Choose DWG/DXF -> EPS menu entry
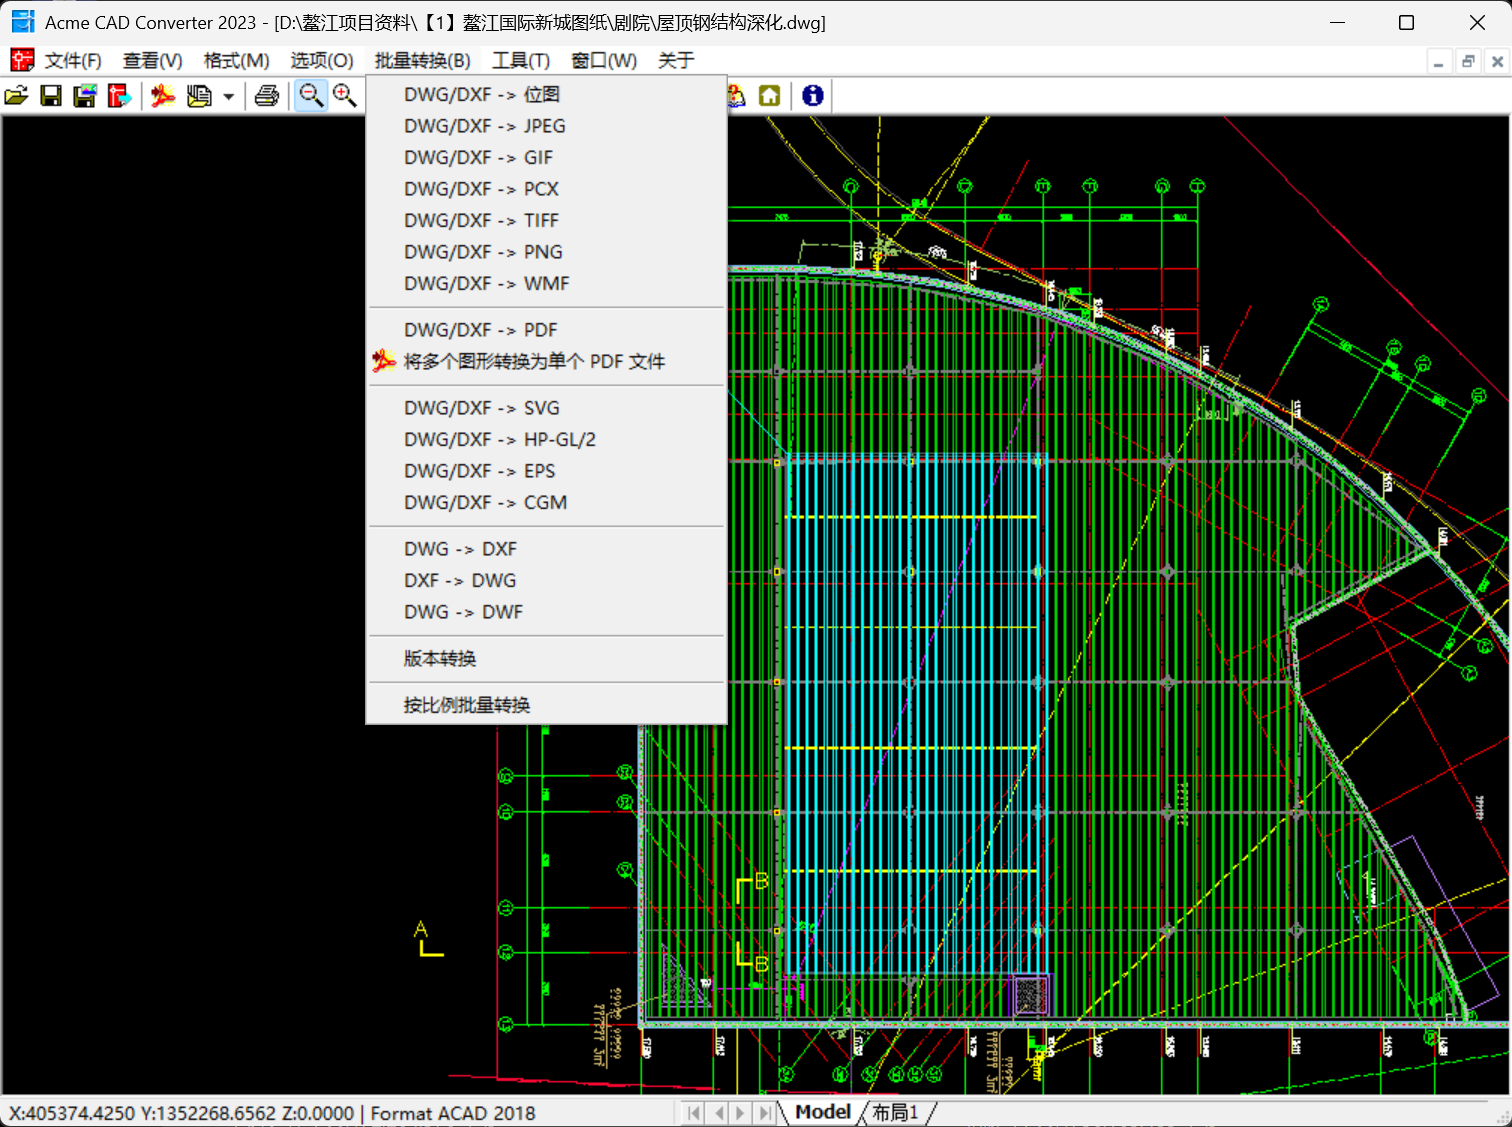1512x1127 pixels. pos(546,471)
